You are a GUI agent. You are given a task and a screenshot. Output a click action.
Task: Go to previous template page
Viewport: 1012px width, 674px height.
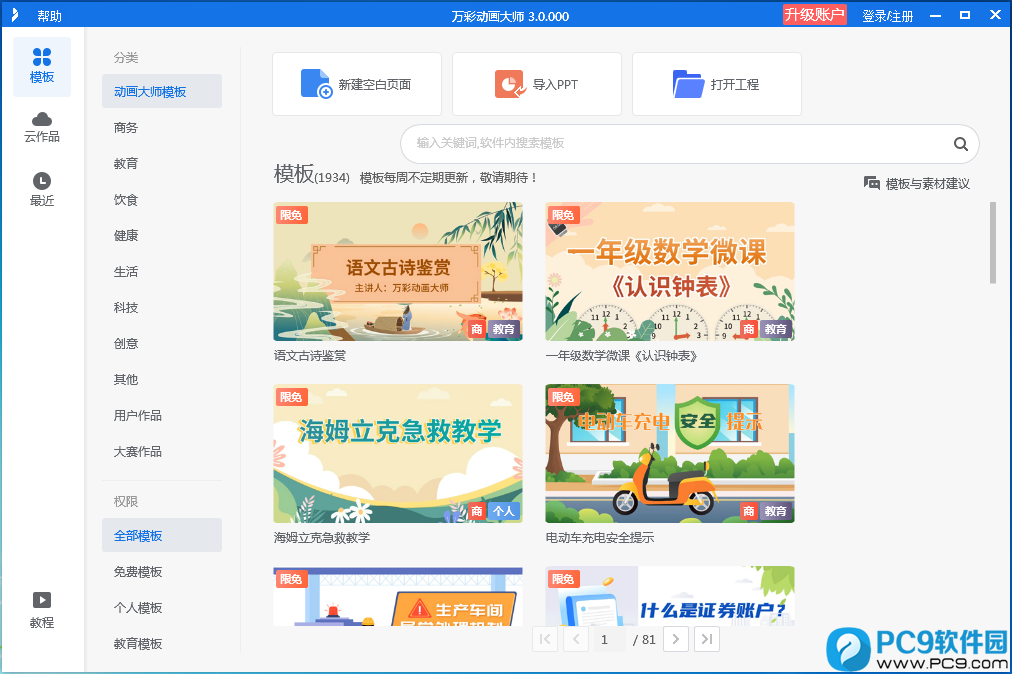click(x=576, y=639)
